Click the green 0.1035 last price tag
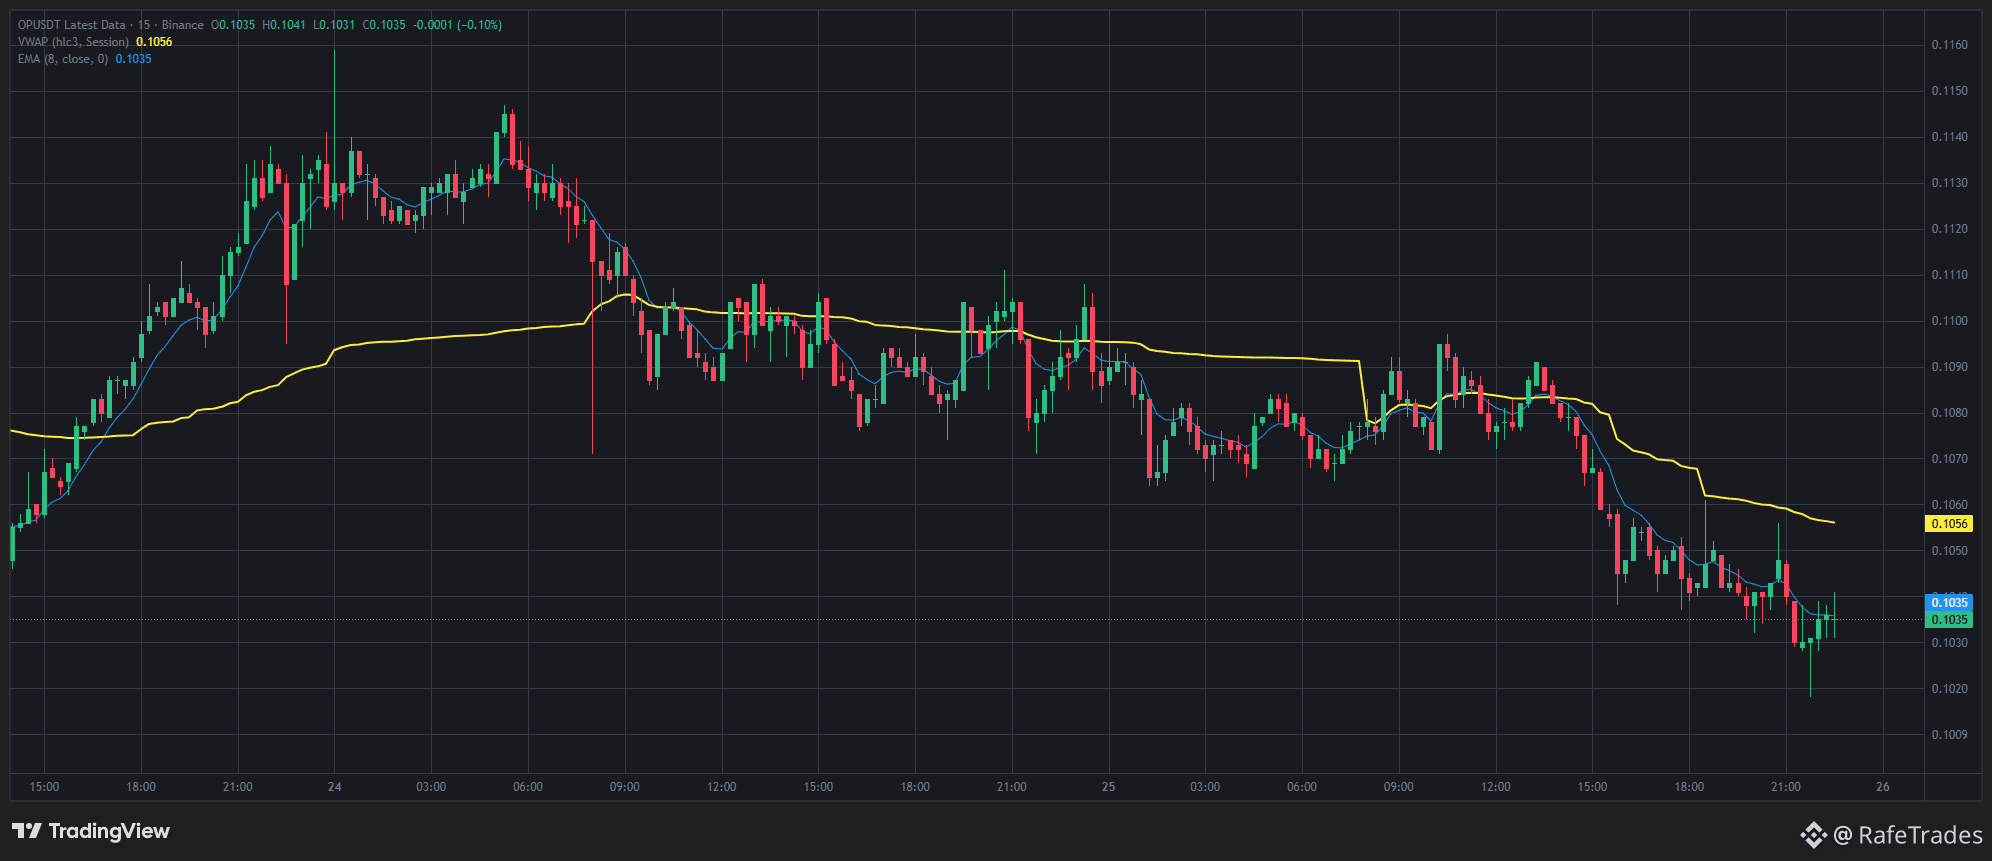This screenshot has width=1992, height=861. point(1949,620)
